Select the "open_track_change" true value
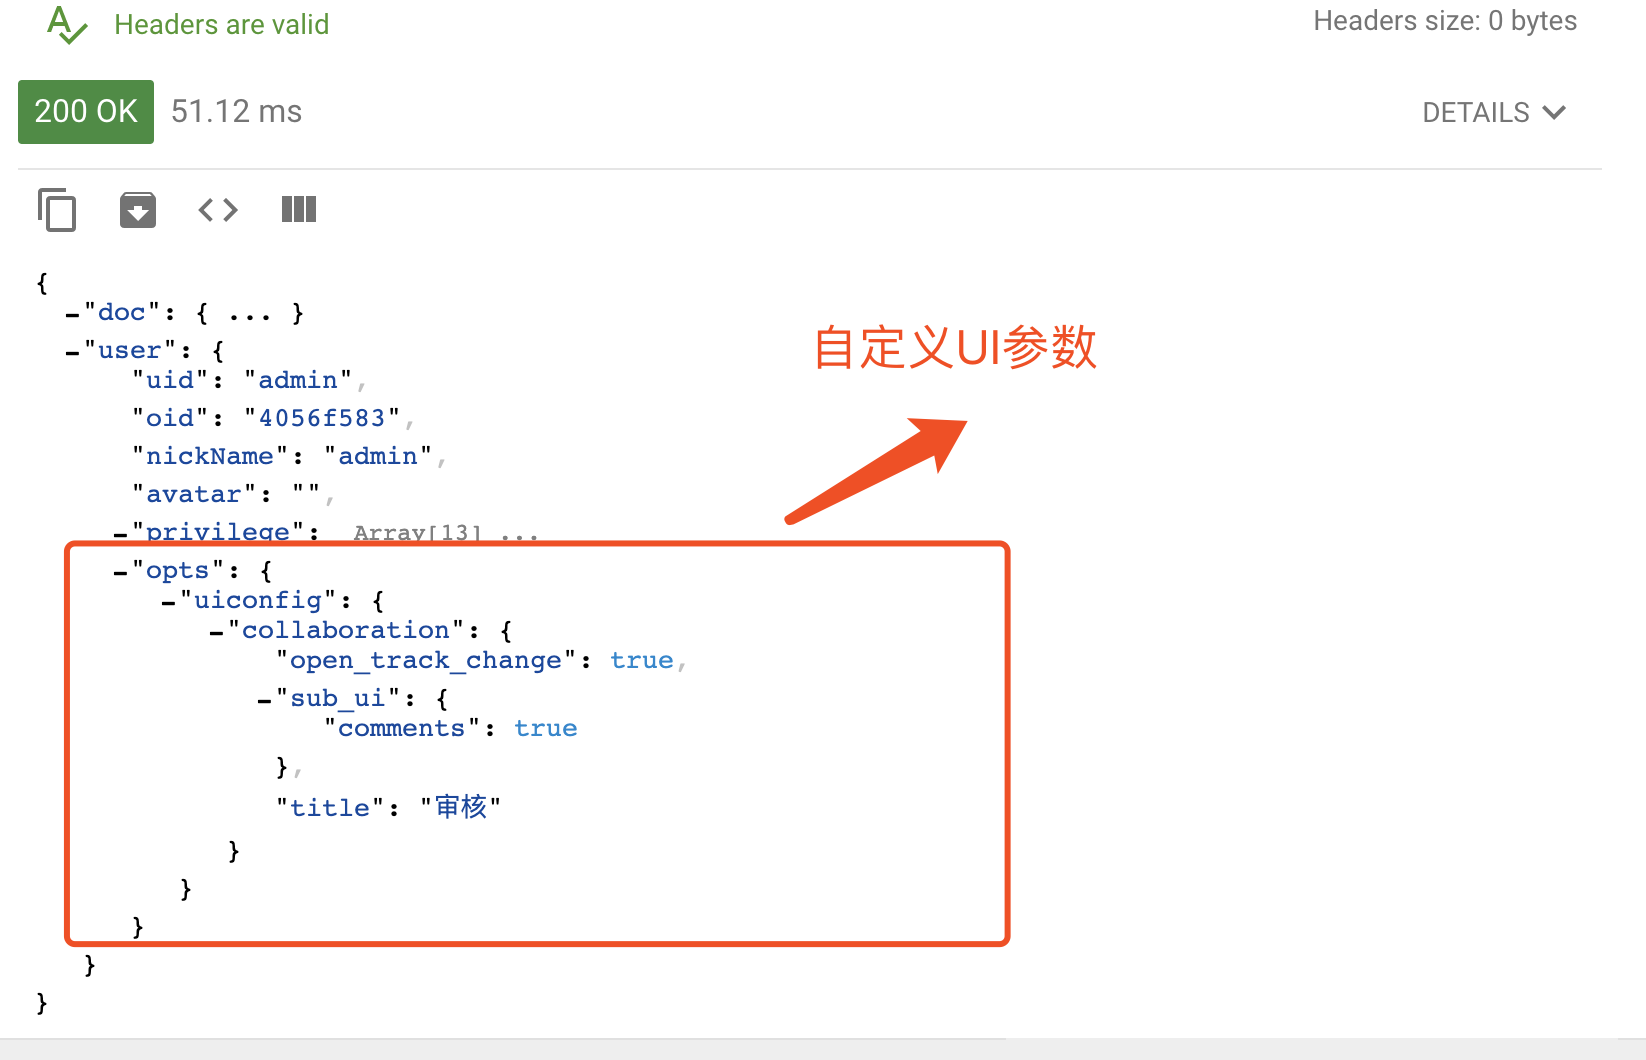Screen dimensions: 1646x1060 click(642, 661)
